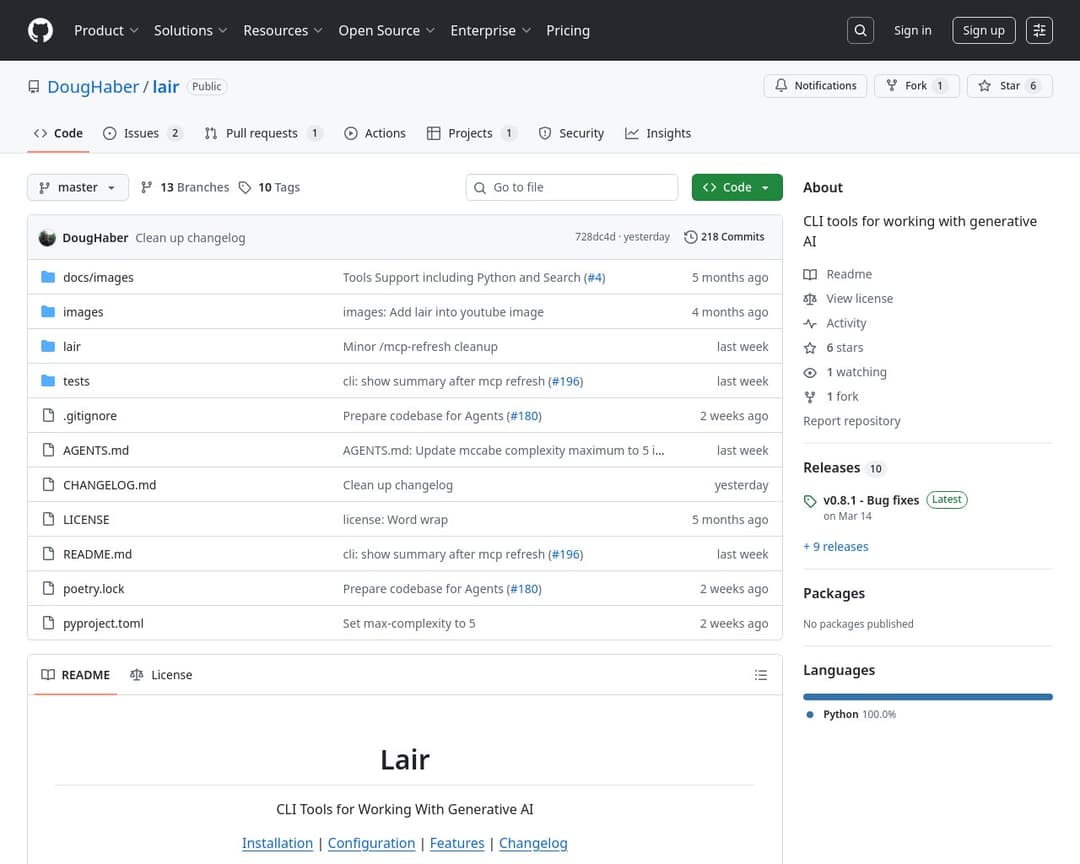The height and width of the screenshot is (864, 1080).
Task: Open the lair folder icon
Action: click(x=48, y=346)
